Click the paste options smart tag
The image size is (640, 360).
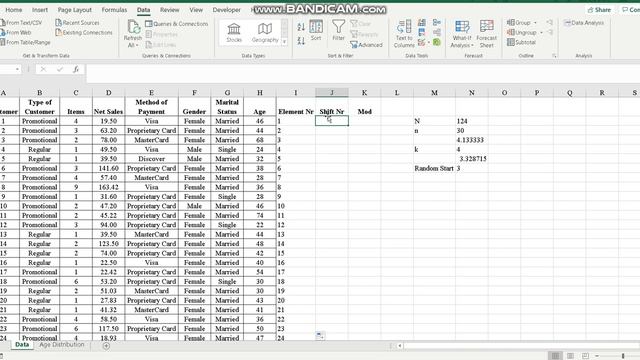coord(320,336)
